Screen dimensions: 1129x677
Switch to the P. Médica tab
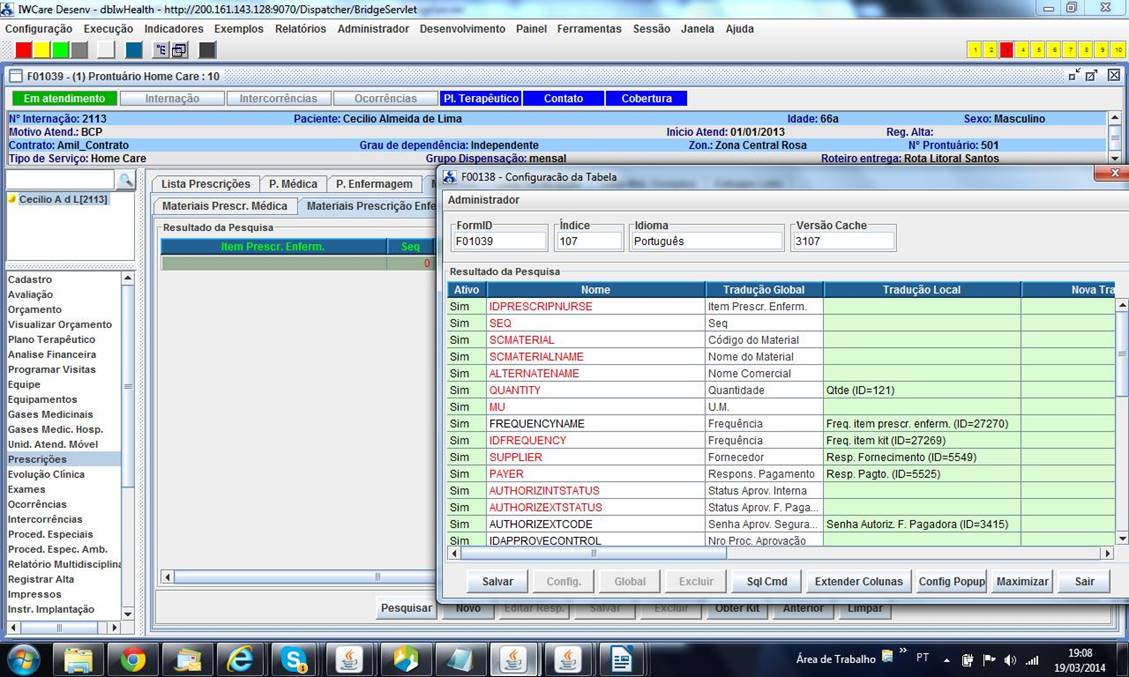coord(293,184)
